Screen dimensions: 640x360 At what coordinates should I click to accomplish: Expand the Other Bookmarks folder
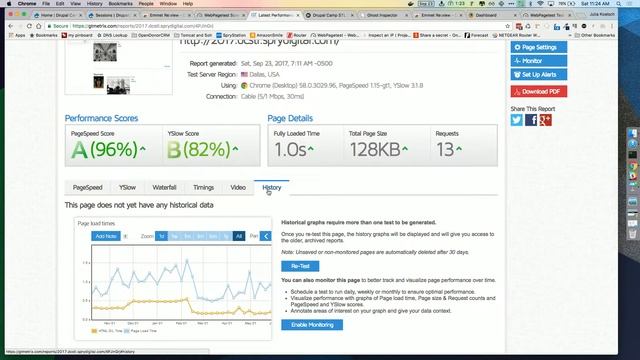tap(595, 36)
